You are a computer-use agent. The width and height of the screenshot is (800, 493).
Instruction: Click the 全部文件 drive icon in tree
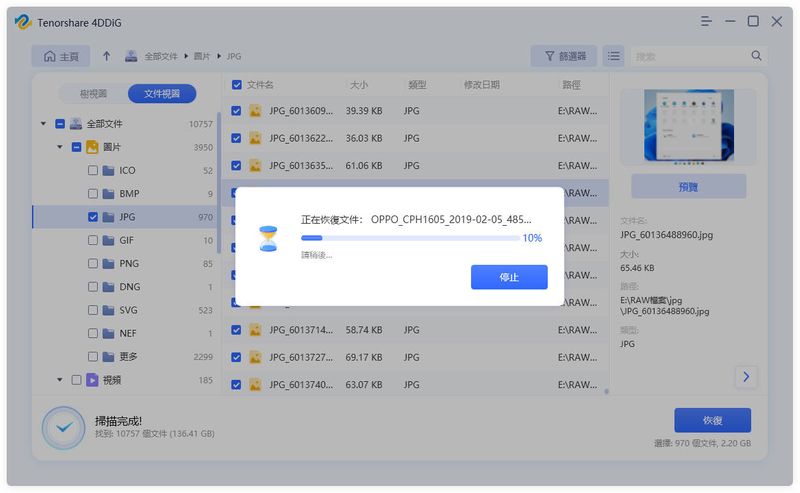pos(76,124)
